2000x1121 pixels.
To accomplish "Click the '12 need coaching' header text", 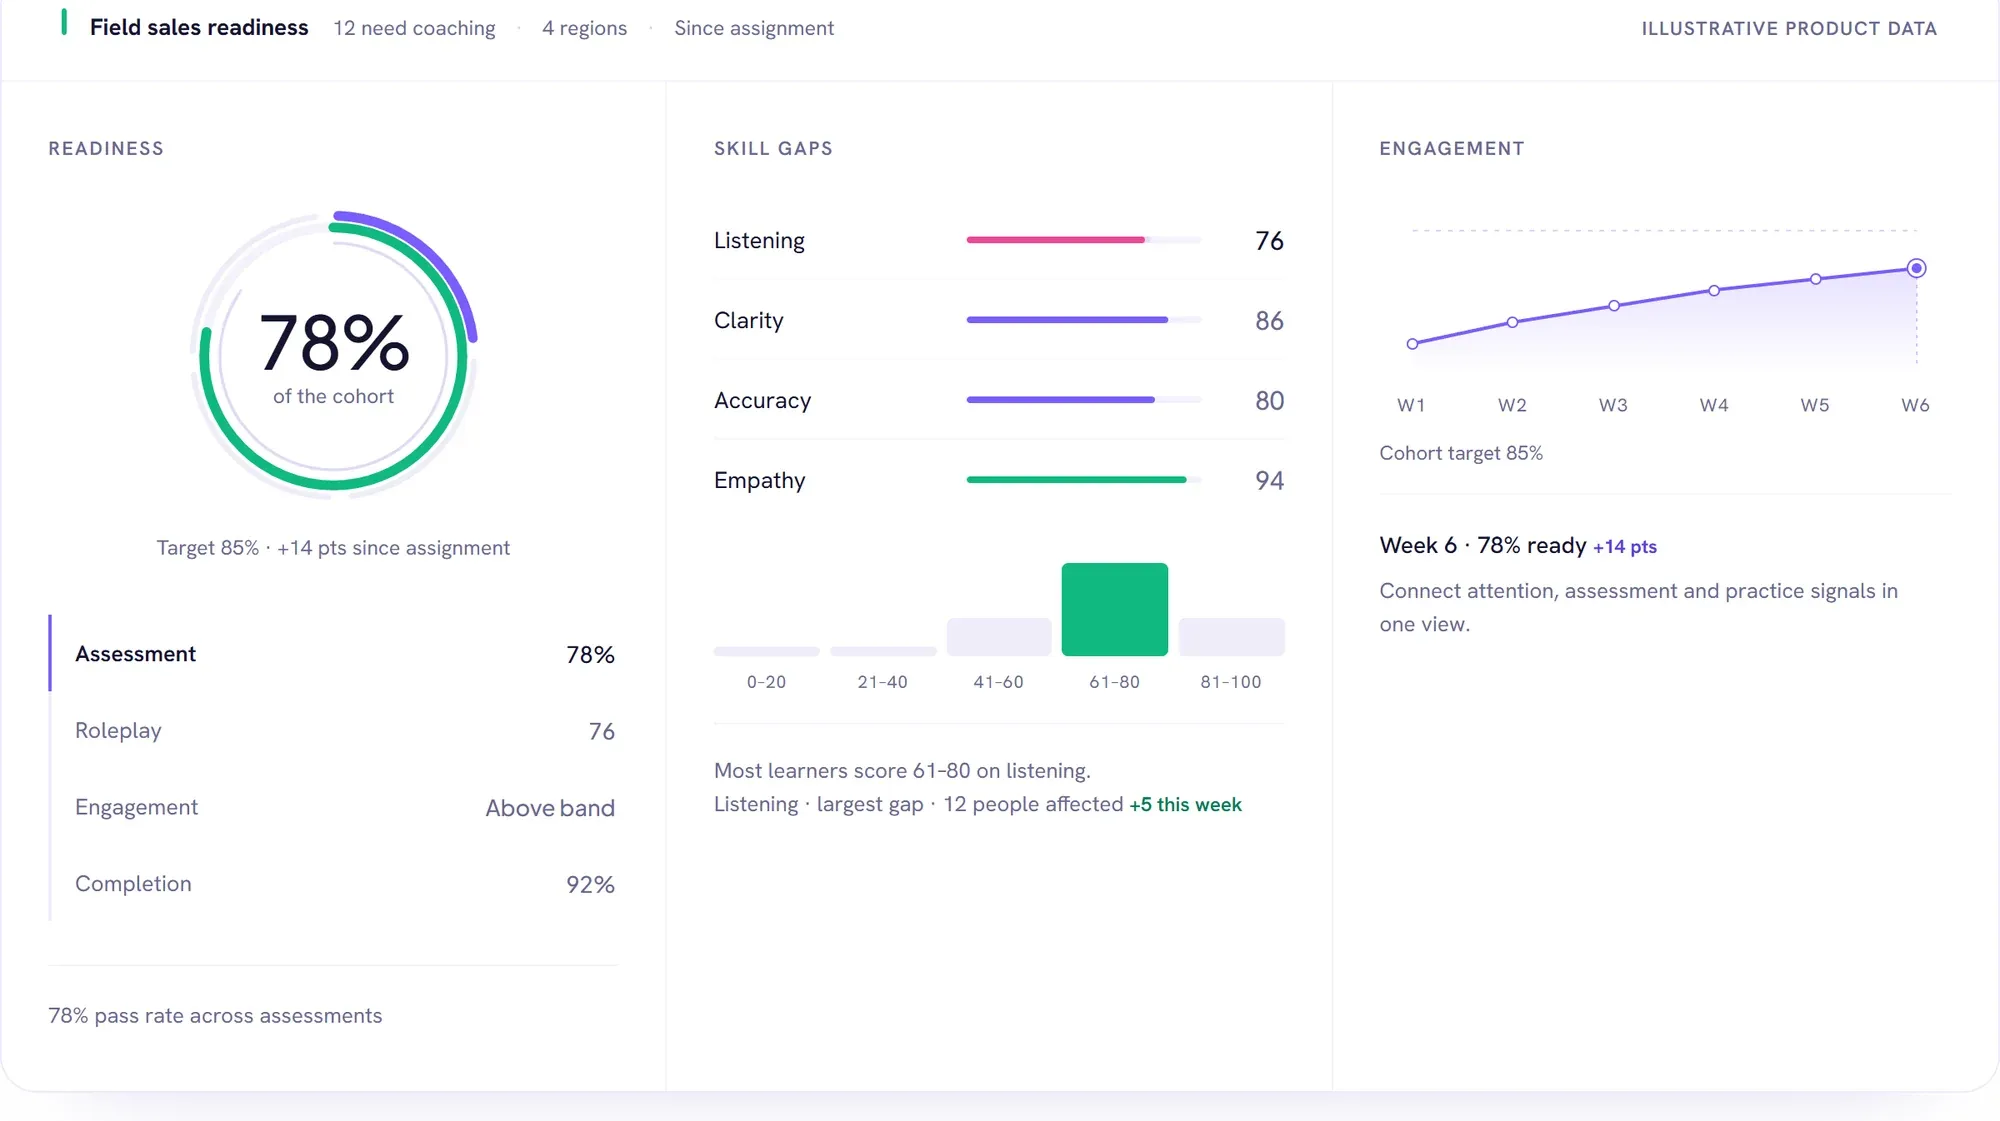I will point(414,28).
